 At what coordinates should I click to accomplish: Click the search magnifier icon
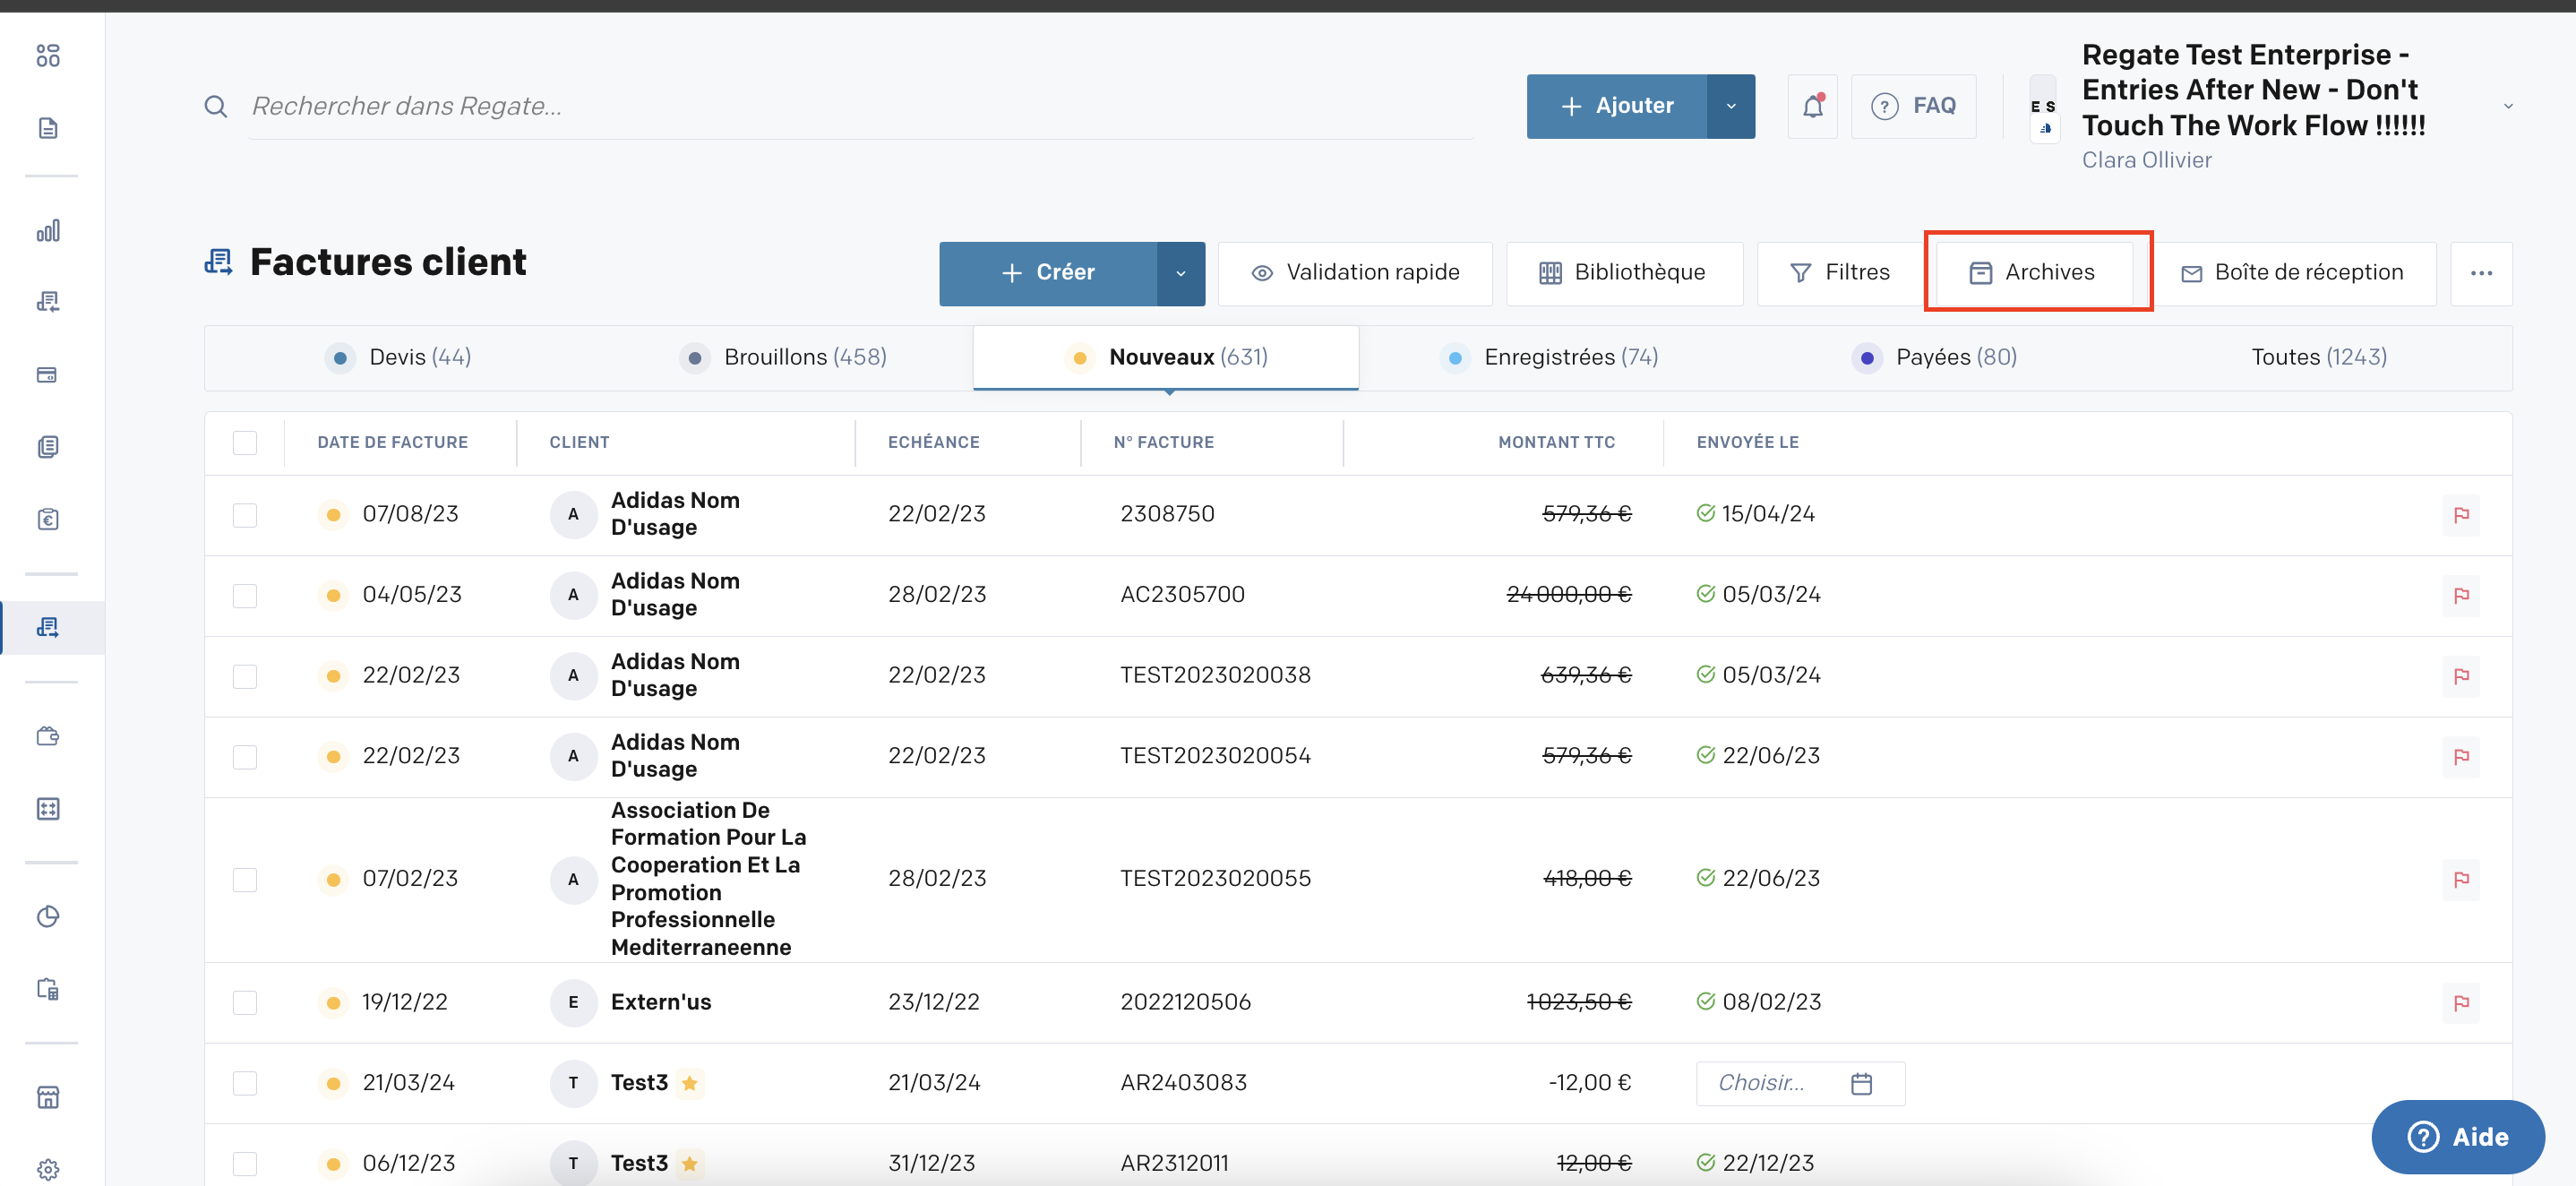tap(215, 106)
